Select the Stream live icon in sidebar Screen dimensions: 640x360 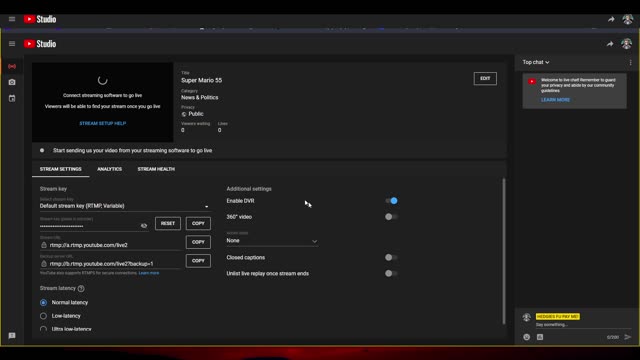coord(12,66)
